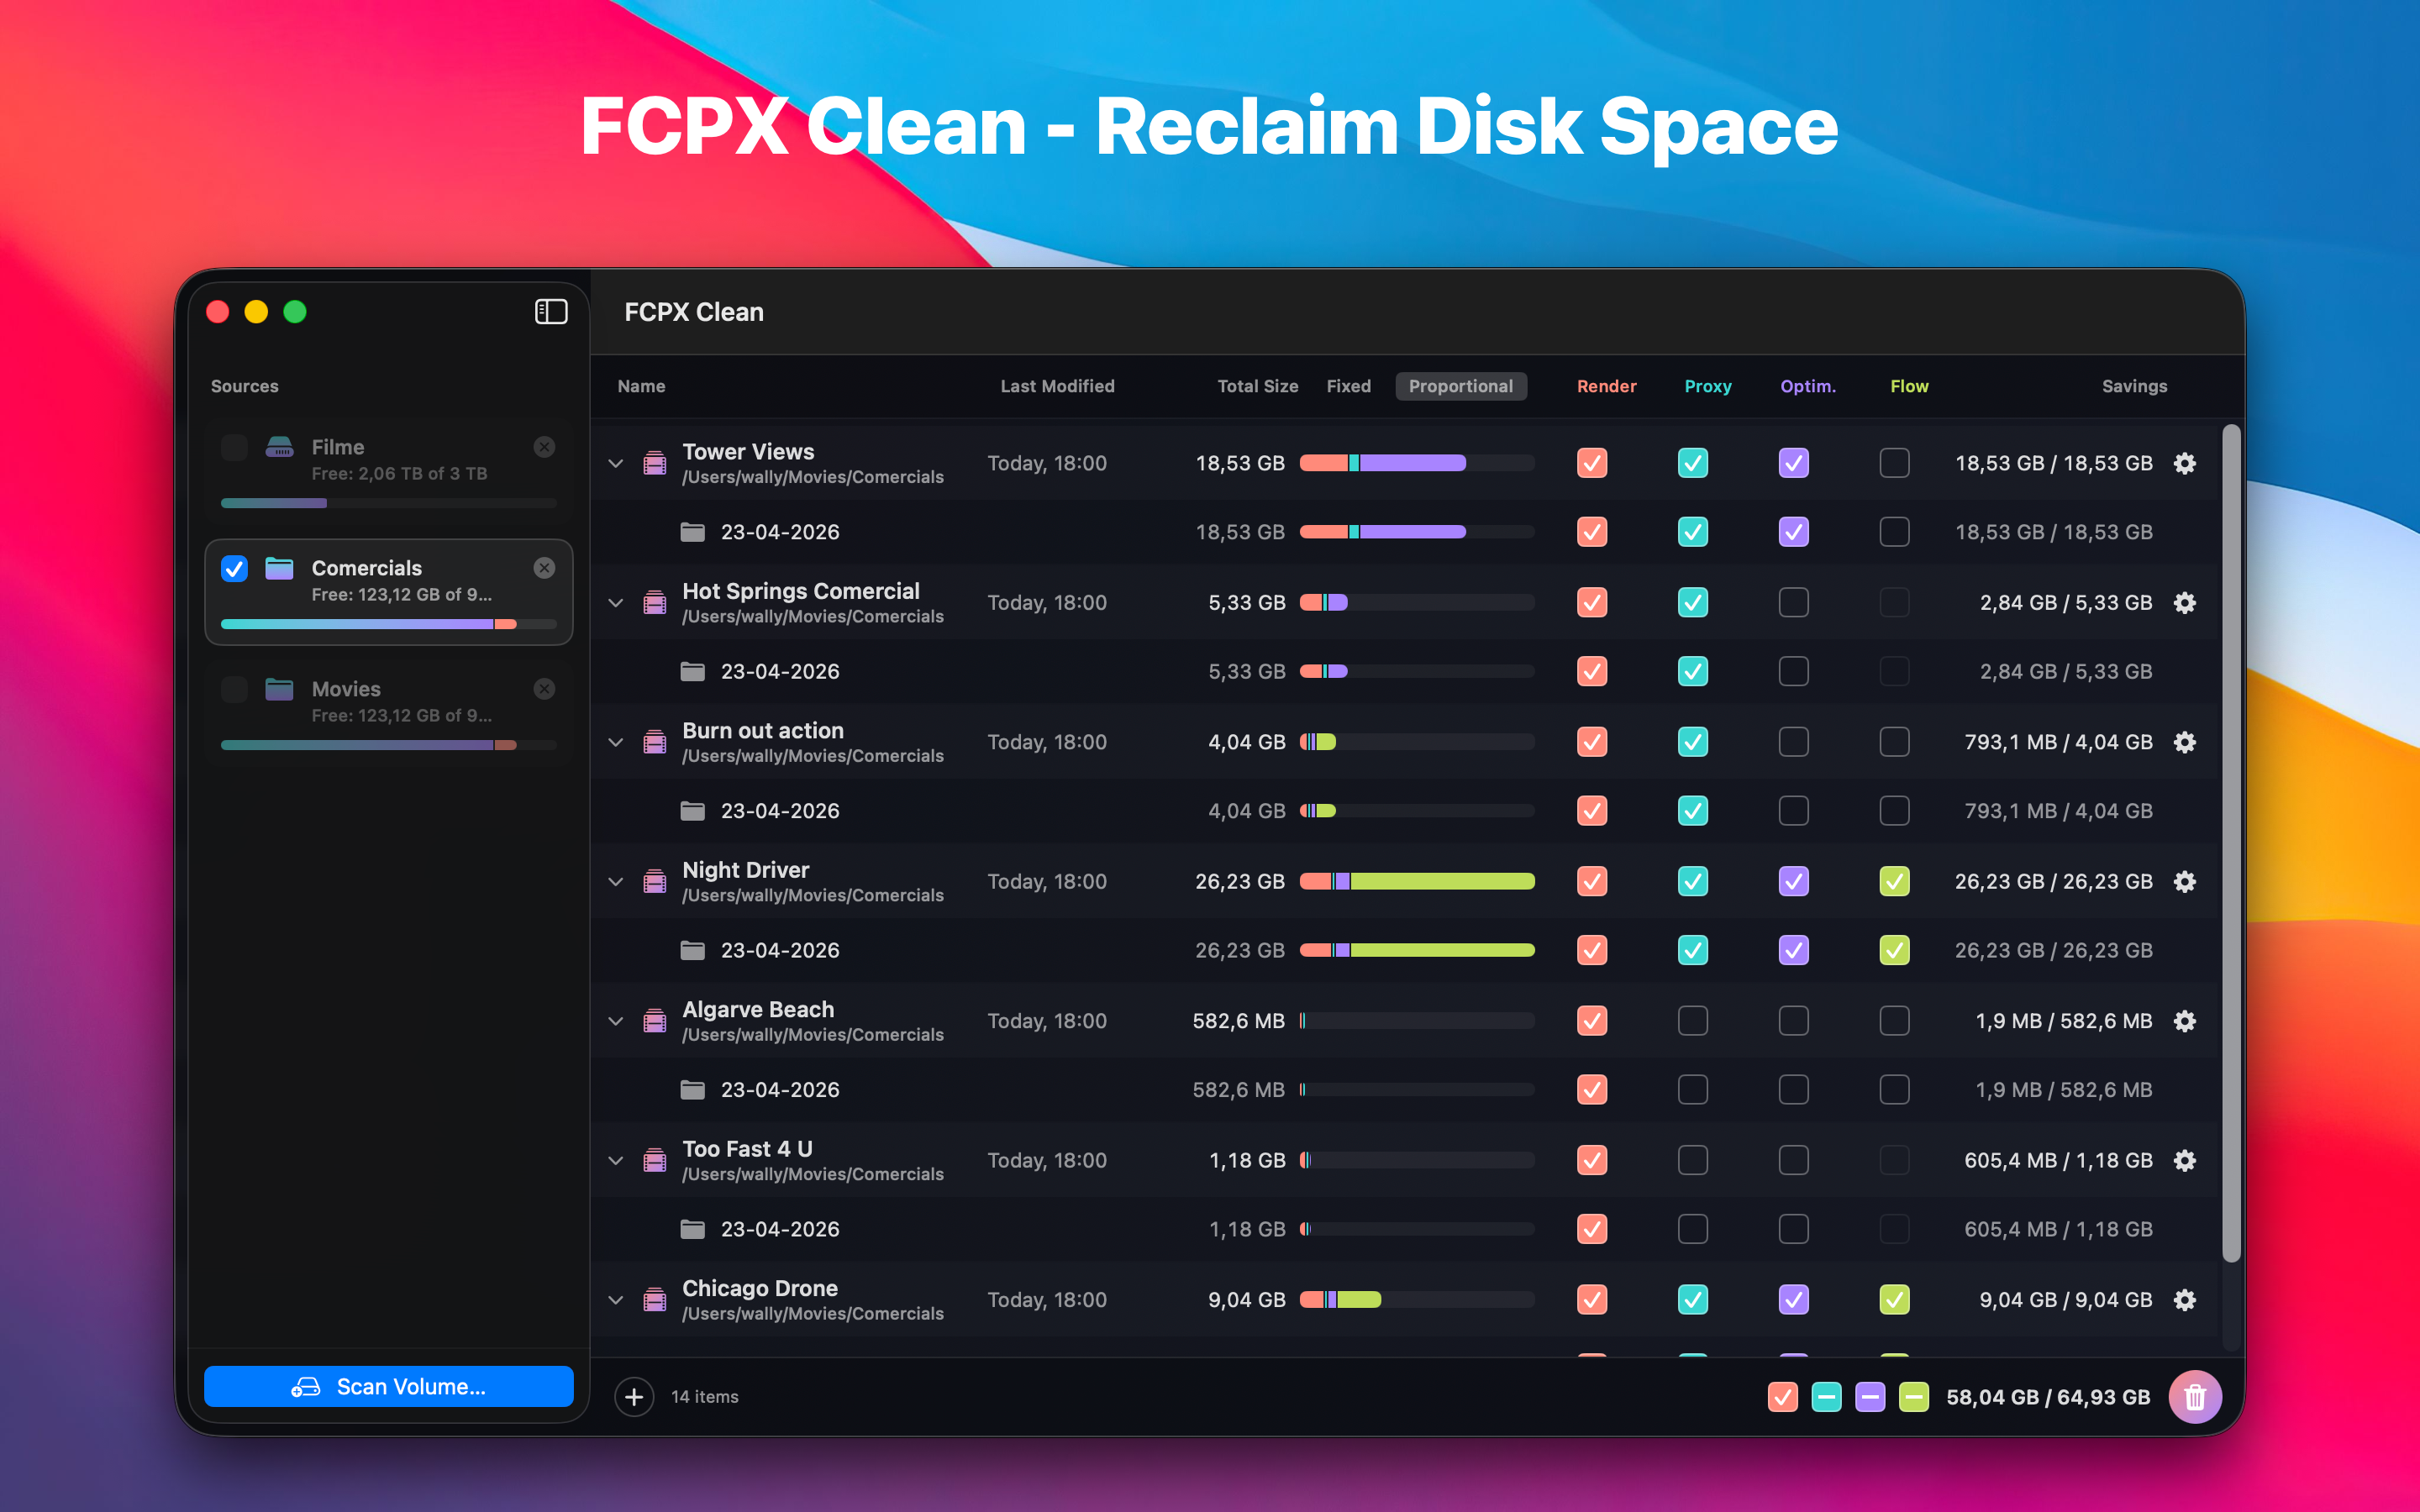Click the drive icon beside the Filme source
This screenshot has width=2420, height=1512.
[280, 447]
